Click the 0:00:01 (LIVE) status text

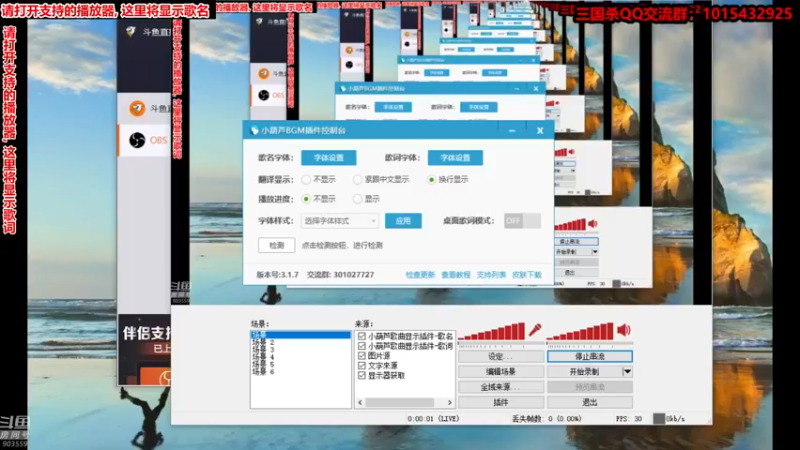(433, 418)
